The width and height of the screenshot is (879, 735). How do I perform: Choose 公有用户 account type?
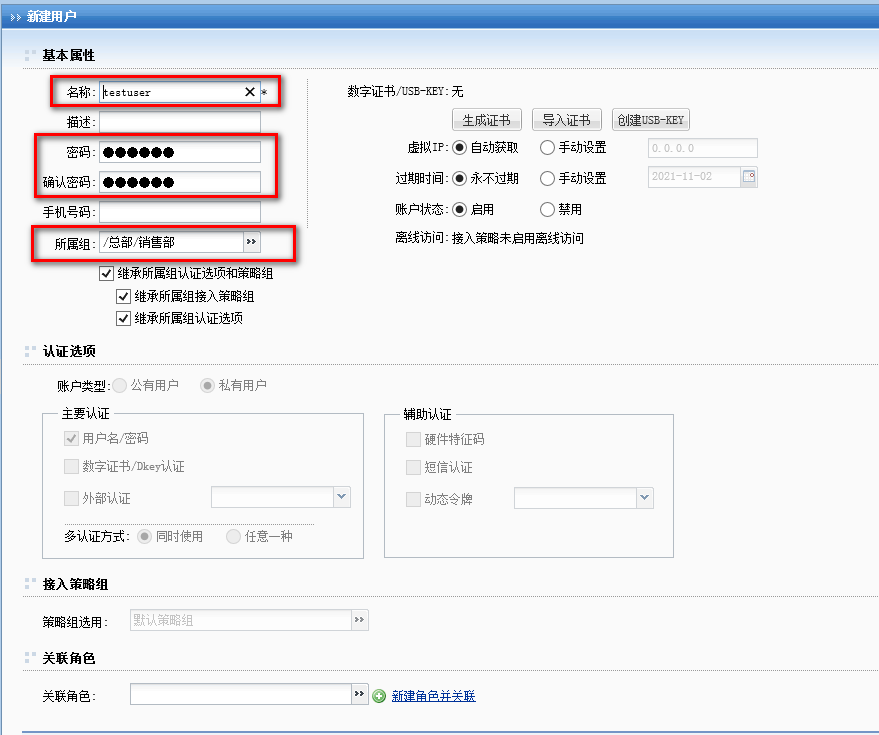coord(119,385)
